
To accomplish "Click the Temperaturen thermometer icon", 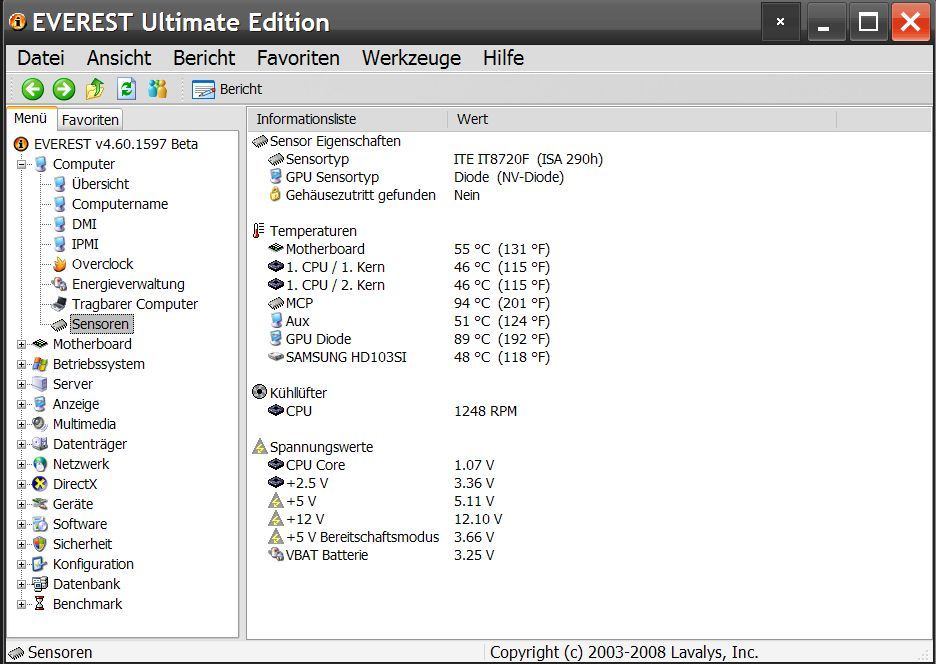I will click(258, 230).
